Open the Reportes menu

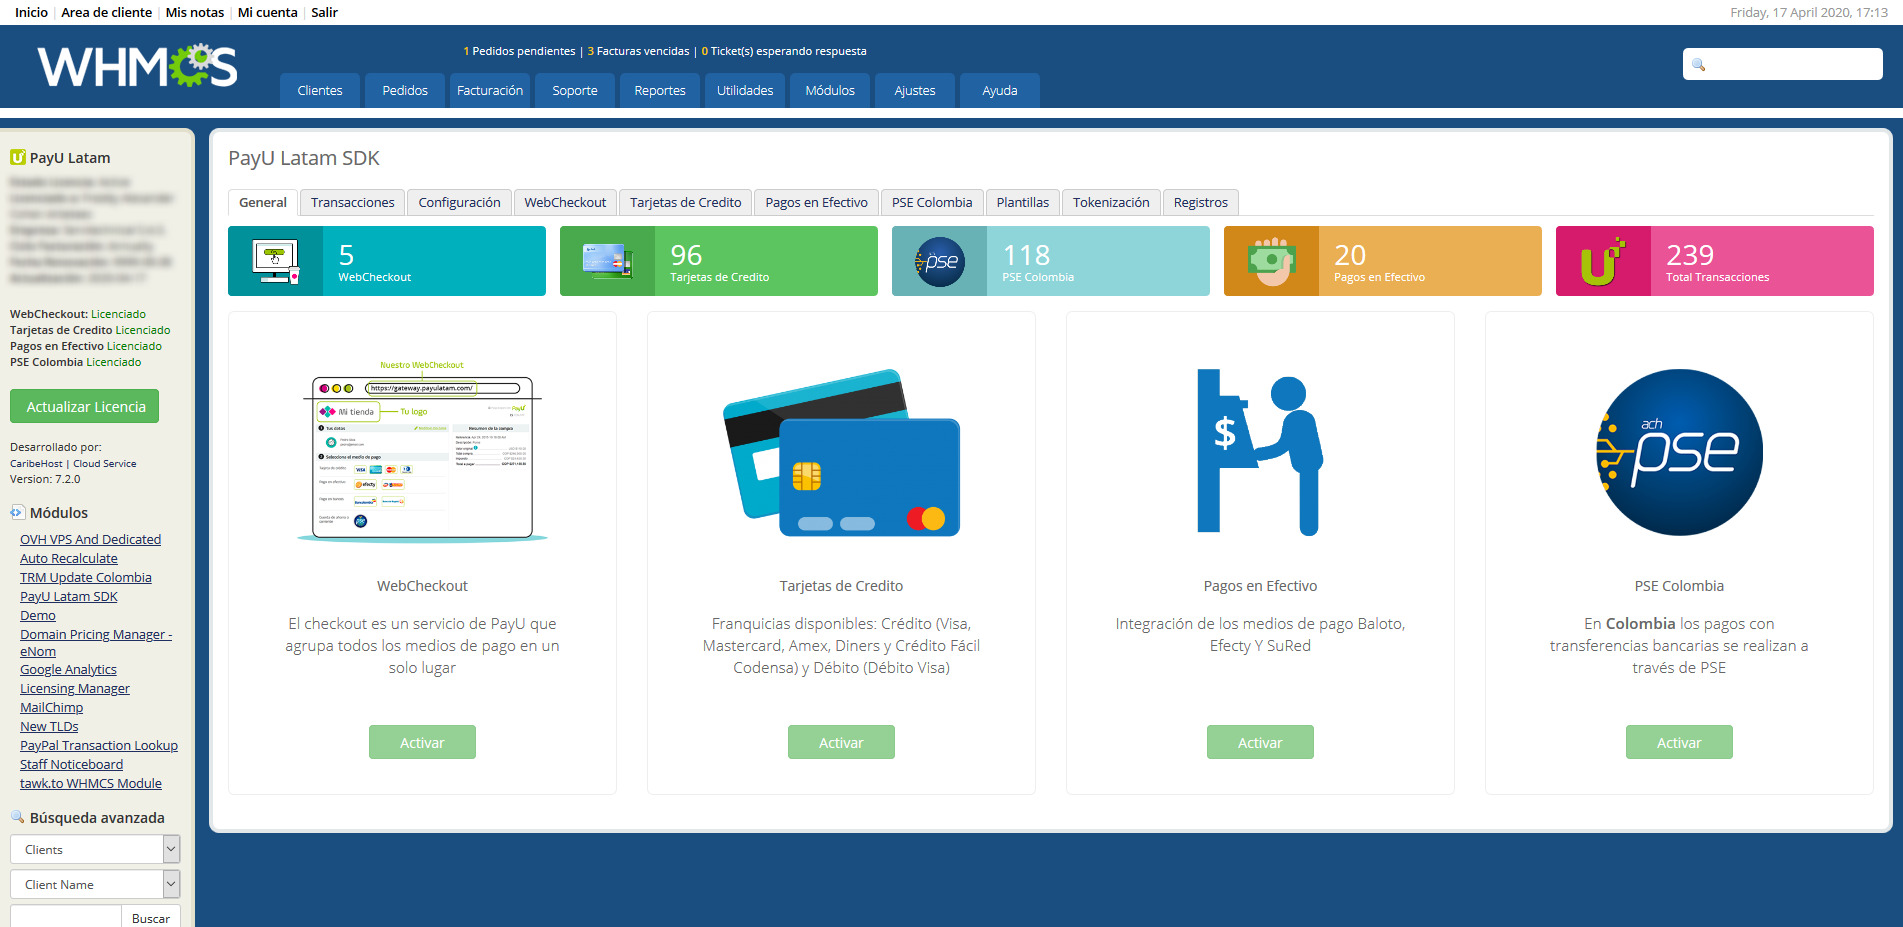coord(660,90)
